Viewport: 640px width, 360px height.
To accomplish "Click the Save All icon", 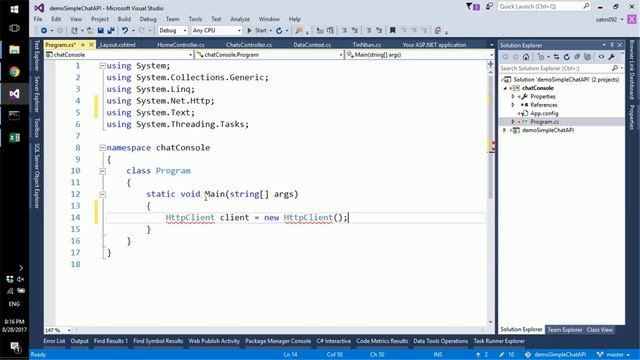I will coord(111,31).
